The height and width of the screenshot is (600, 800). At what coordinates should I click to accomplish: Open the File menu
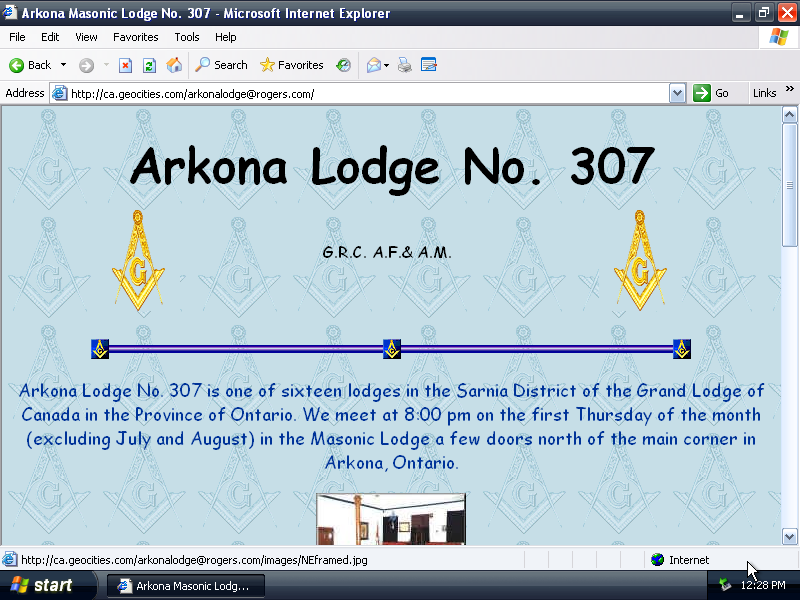pos(17,37)
